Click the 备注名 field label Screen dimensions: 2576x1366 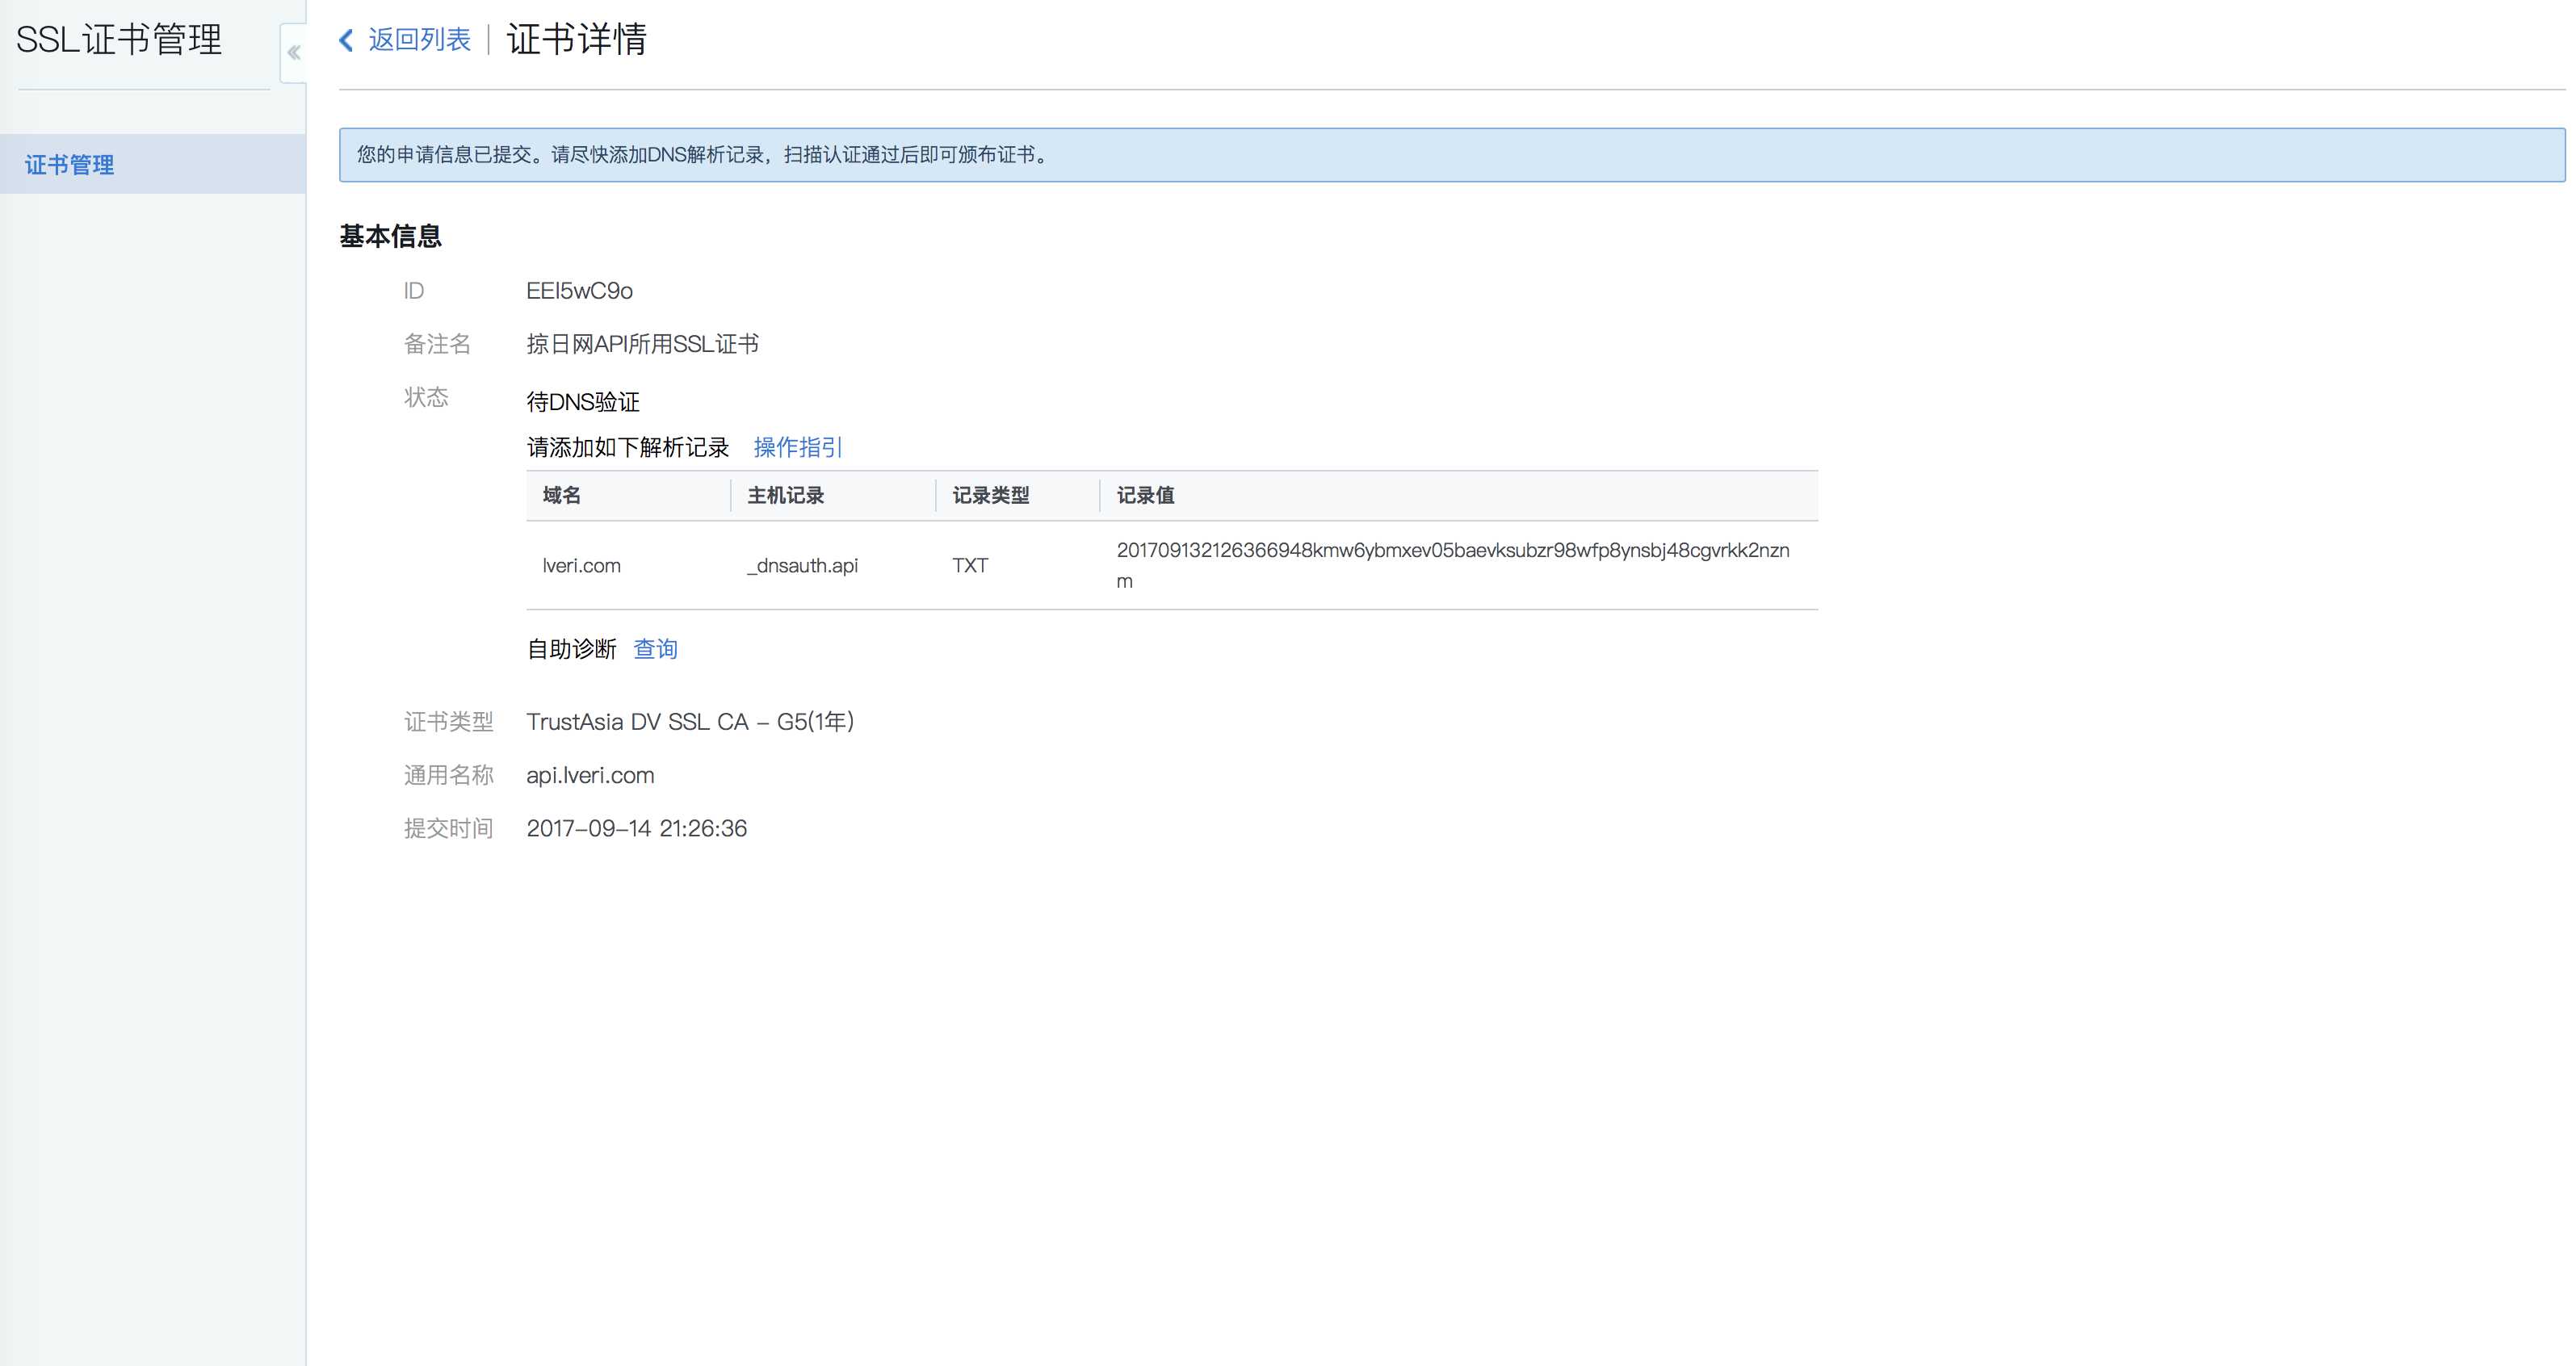pyautogui.click(x=437, y=344)
